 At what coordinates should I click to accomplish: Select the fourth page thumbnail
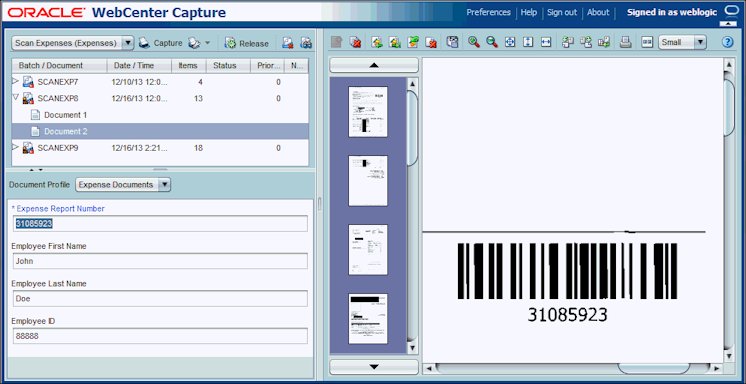click(368, 319)
